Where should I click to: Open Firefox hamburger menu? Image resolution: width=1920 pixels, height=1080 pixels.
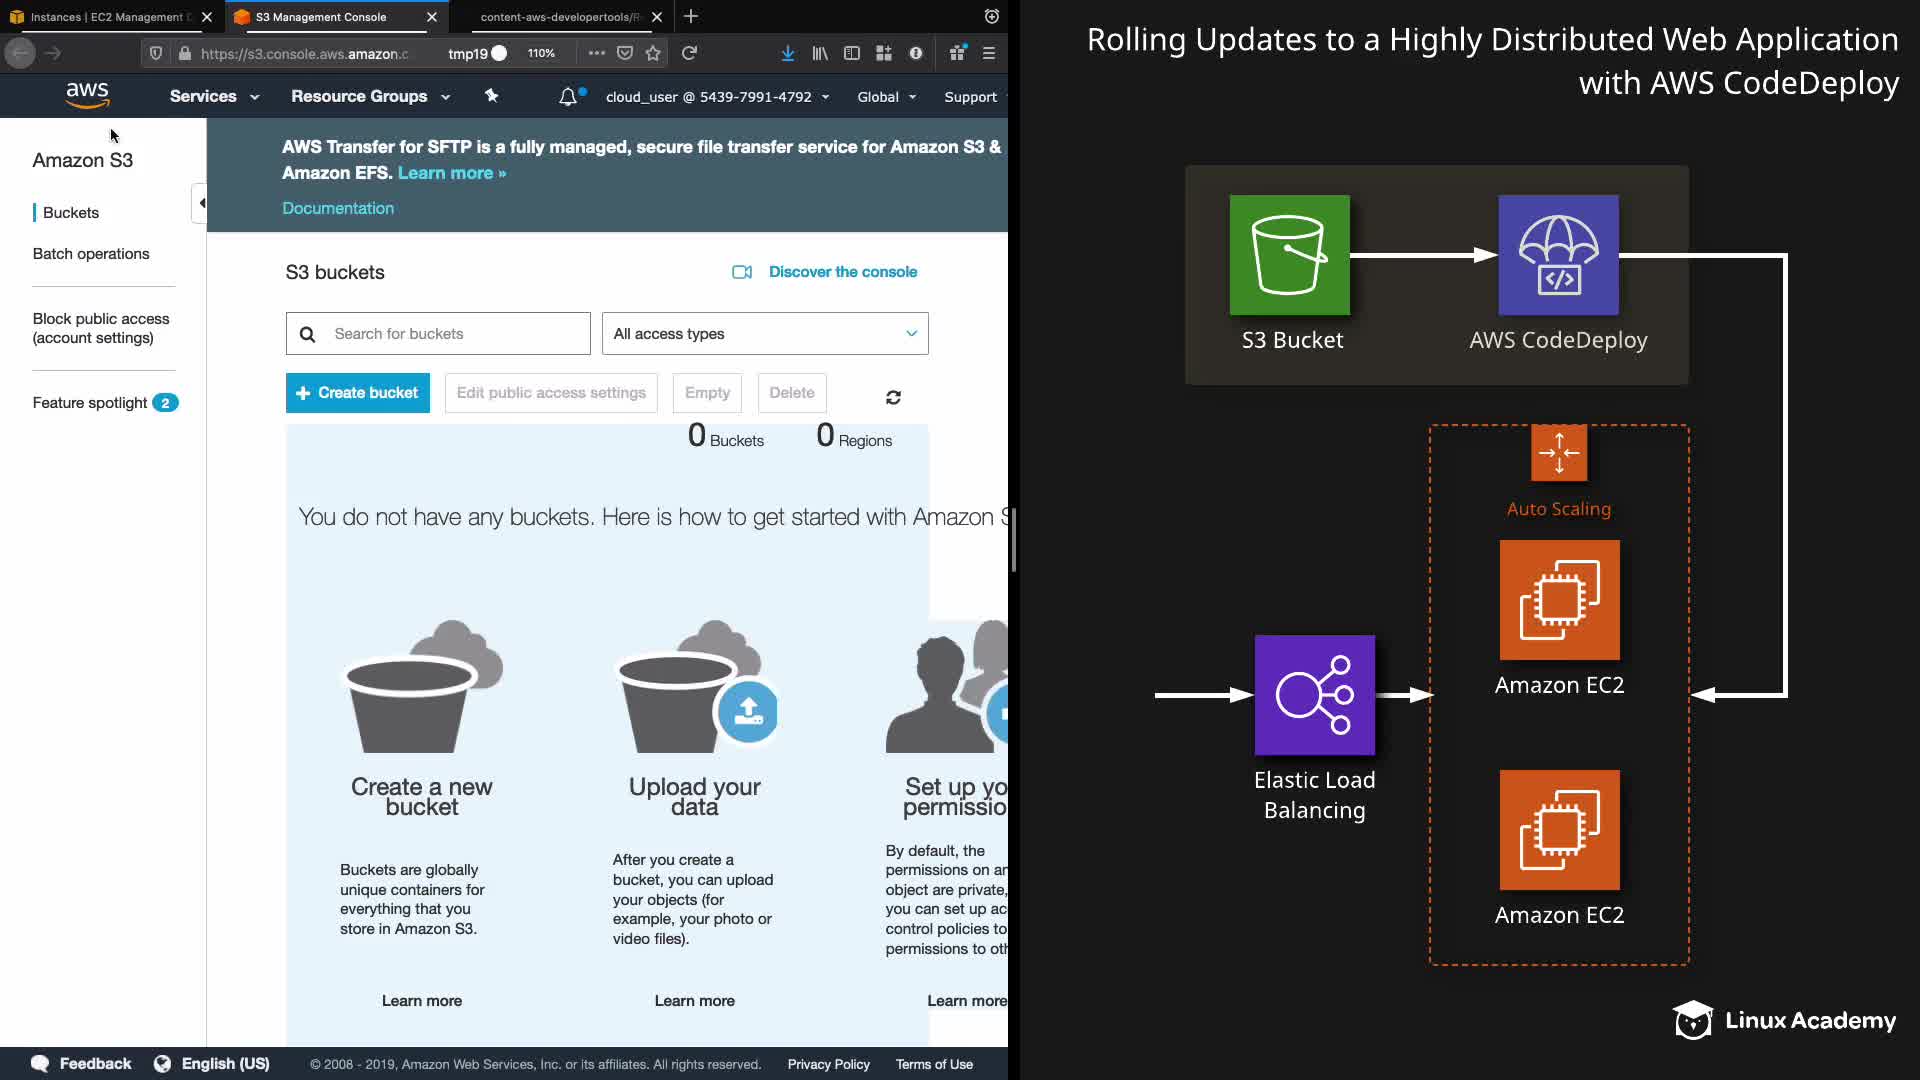pos(988,53)
